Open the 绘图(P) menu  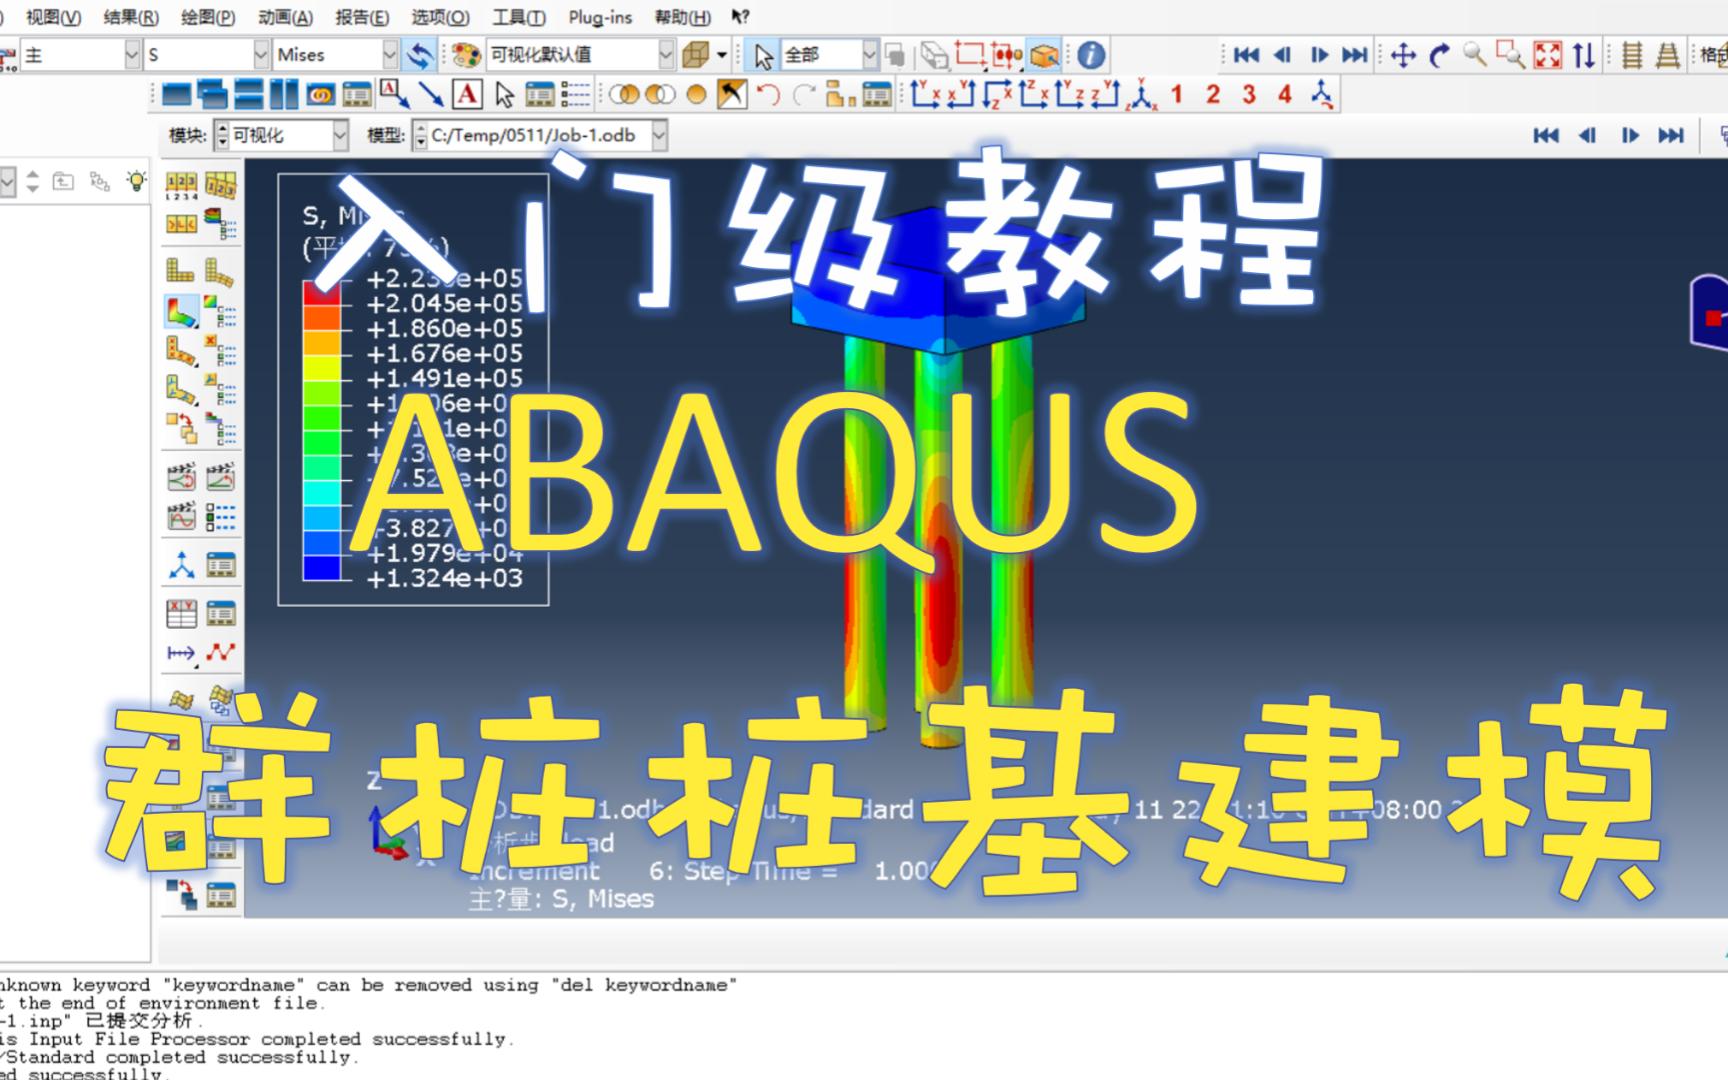208,17
